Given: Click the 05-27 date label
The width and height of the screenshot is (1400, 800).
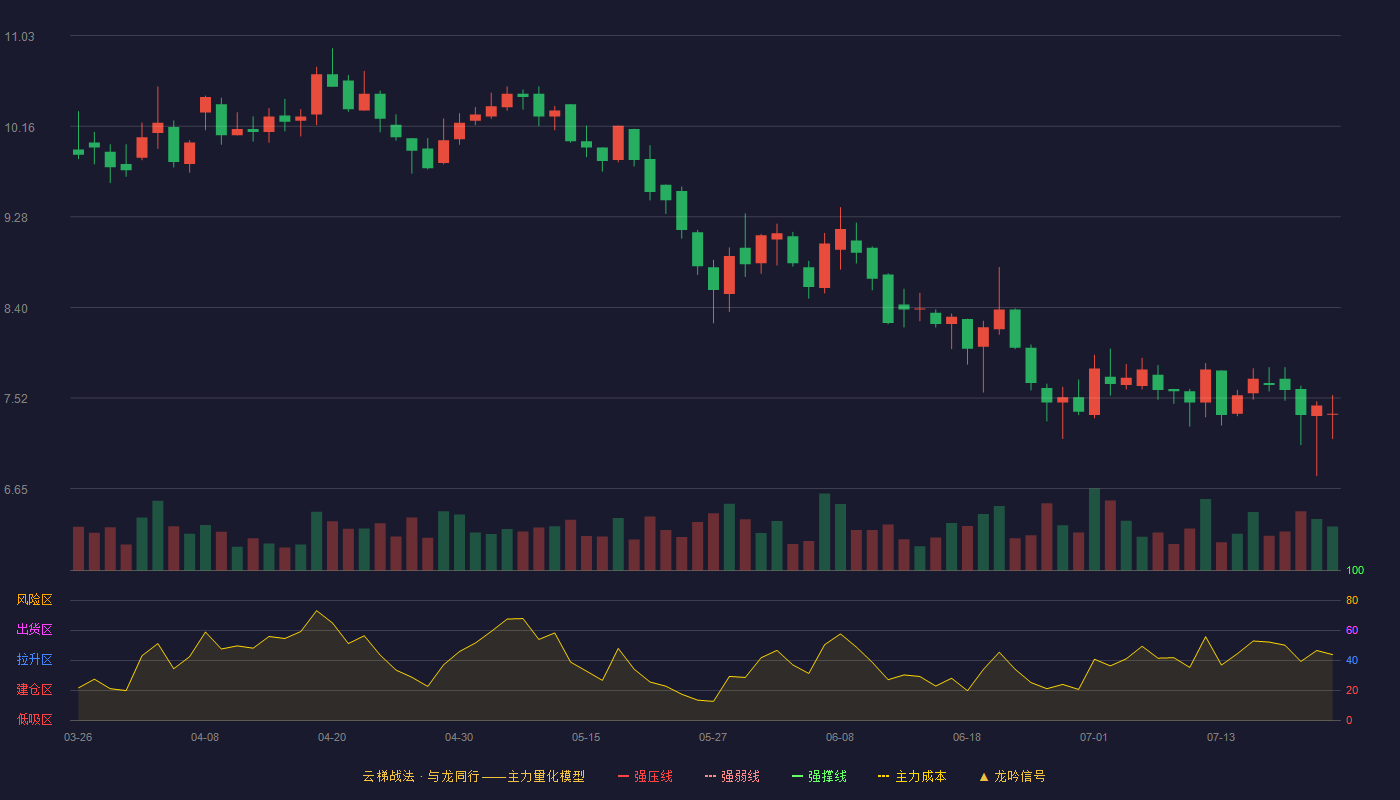Looking at the screenshot, I should coord(713,737).
